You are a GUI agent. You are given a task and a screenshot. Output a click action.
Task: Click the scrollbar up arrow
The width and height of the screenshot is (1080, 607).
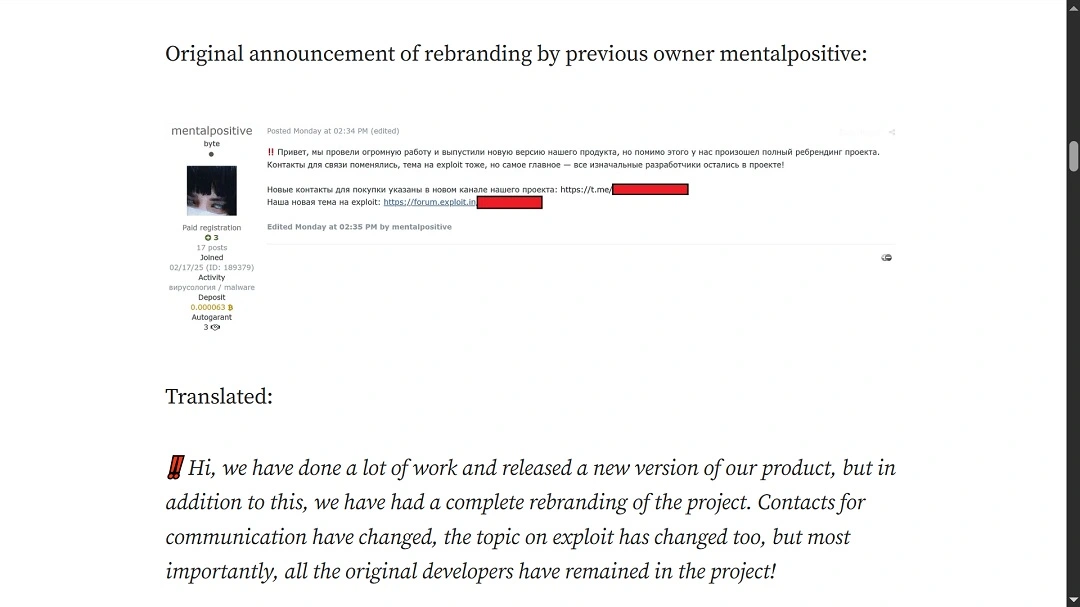(1073, 8)
